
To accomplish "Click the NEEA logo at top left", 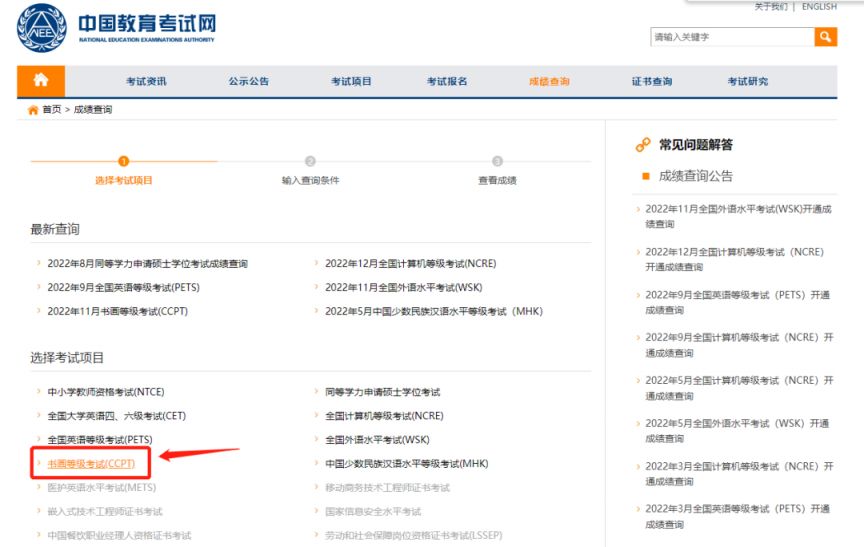I will [x=42, y=28].
